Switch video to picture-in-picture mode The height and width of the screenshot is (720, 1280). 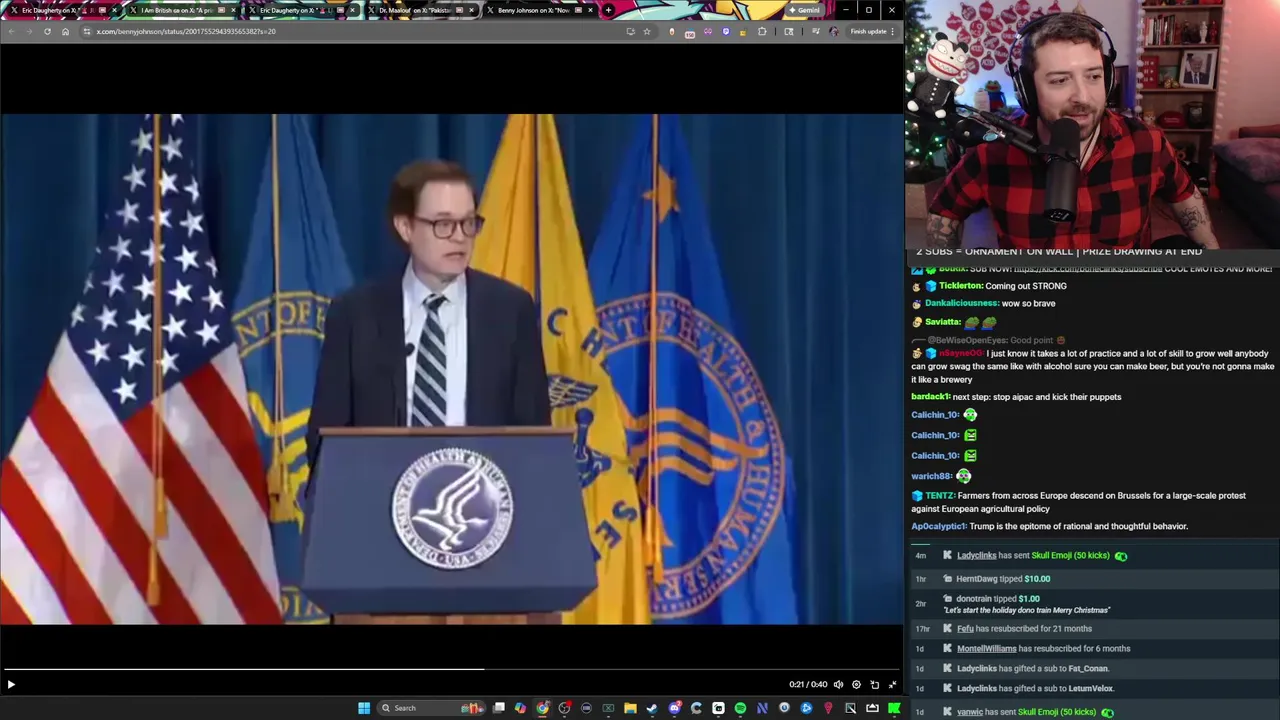[874, 685]
